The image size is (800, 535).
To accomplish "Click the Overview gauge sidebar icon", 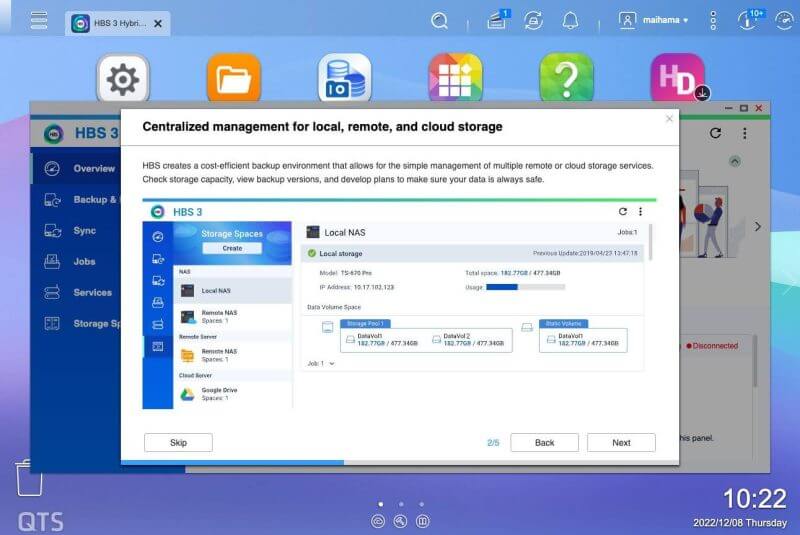I will pos(52,168).
